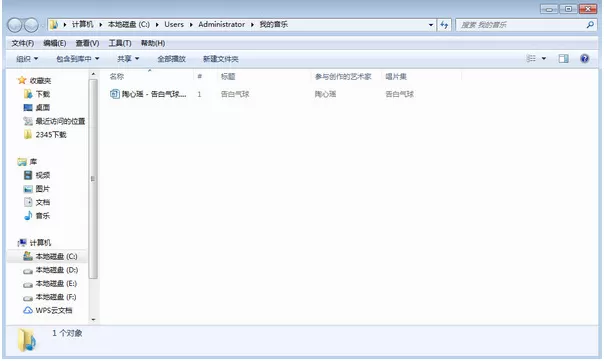Screen dimensions: 604x361
Task: Toggle the preview pane icon
Action: coord(563,59)
